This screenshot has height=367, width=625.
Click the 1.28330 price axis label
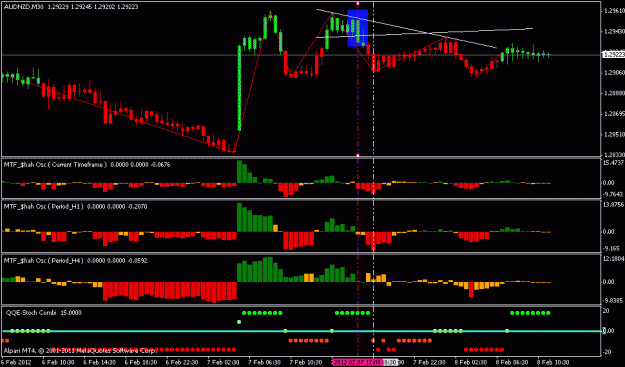pos(614,155)
